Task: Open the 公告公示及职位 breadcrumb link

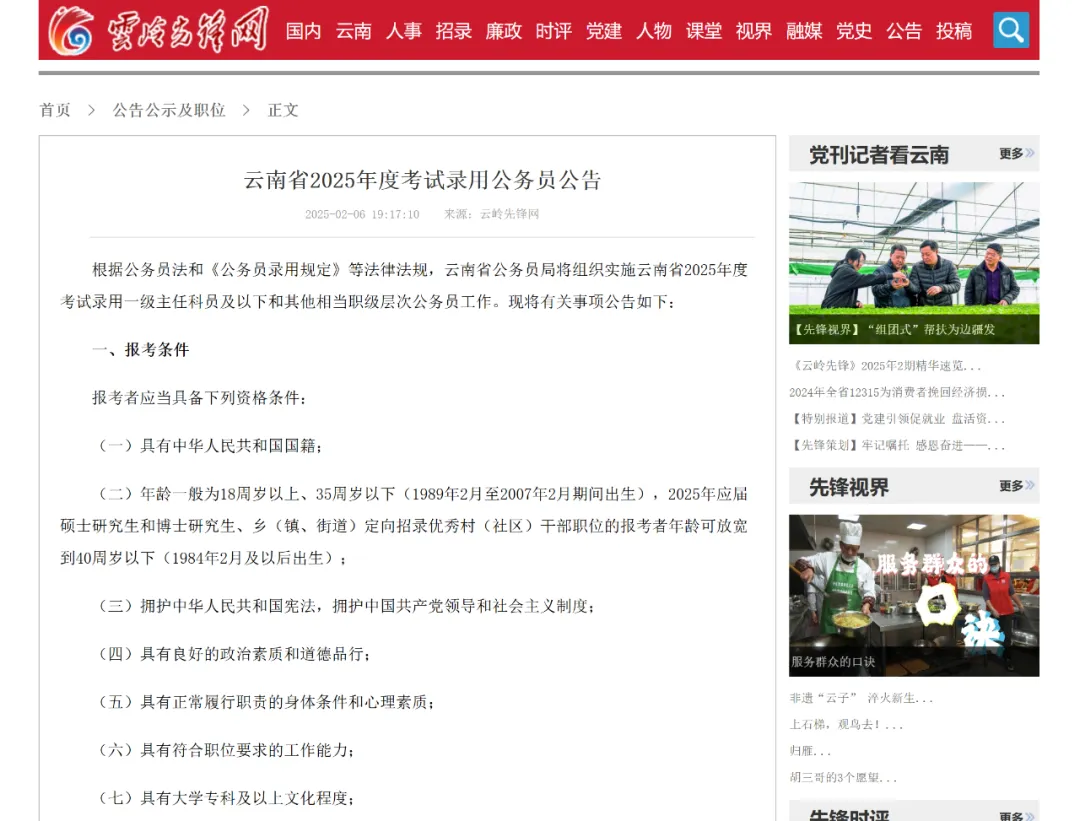Action: [170, 110]
